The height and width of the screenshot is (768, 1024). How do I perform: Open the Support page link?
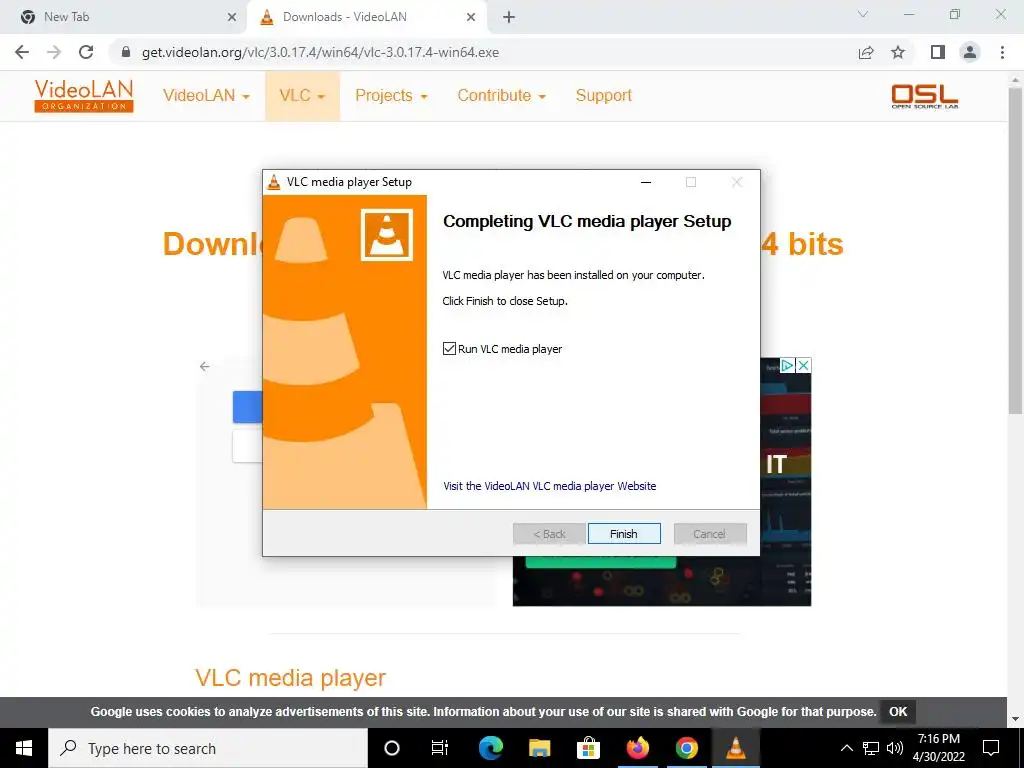(603, 95)
